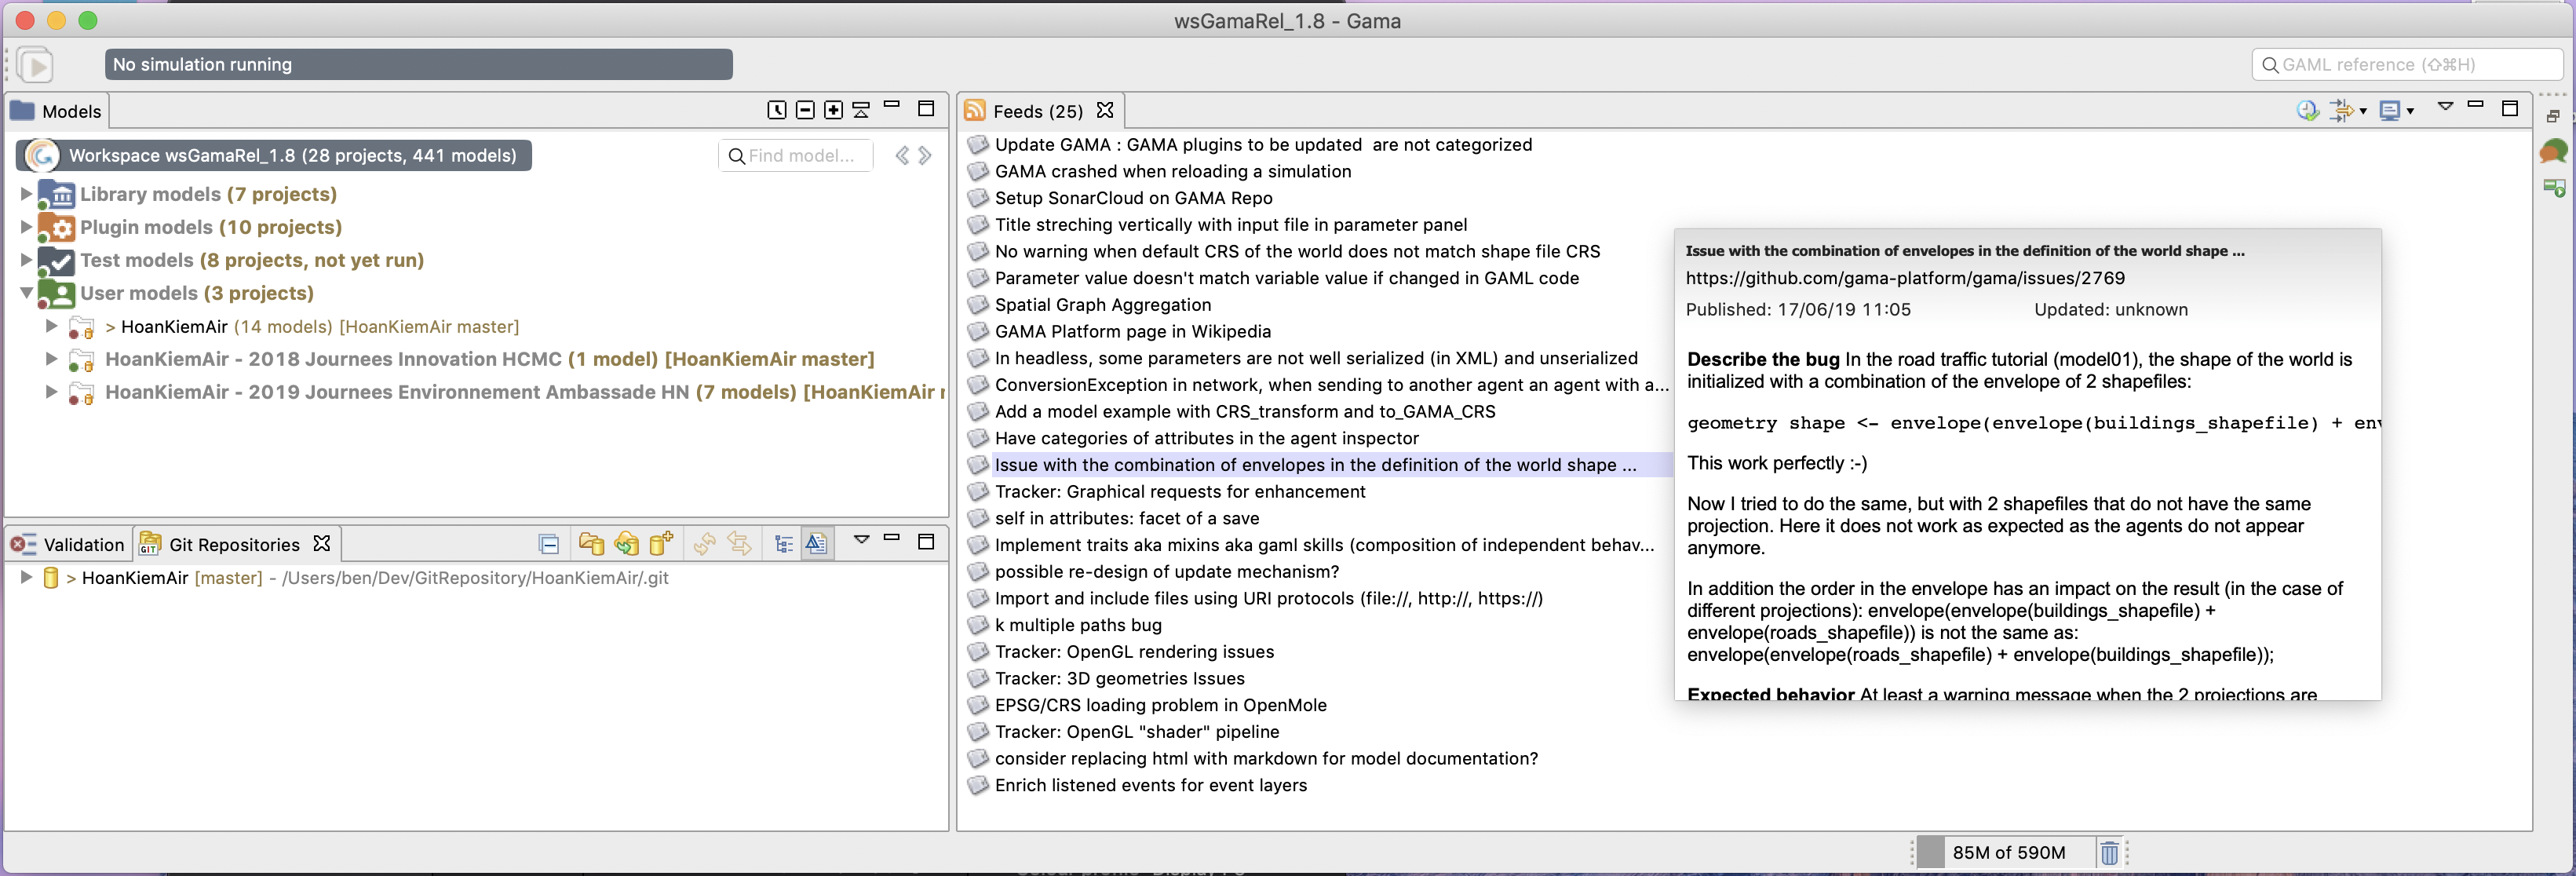The image size is (2576, 876).
Task: Click the refresh Git repositories icon
Action: (x=705, y=543)
